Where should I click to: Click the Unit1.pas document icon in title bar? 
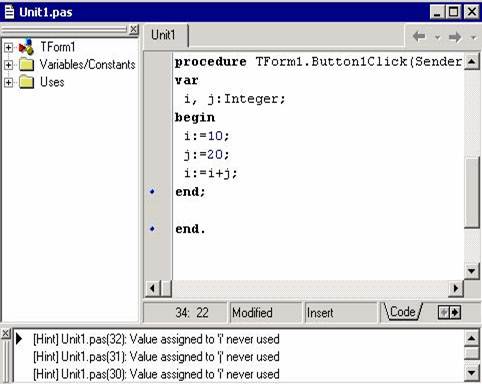click(9, 12)
